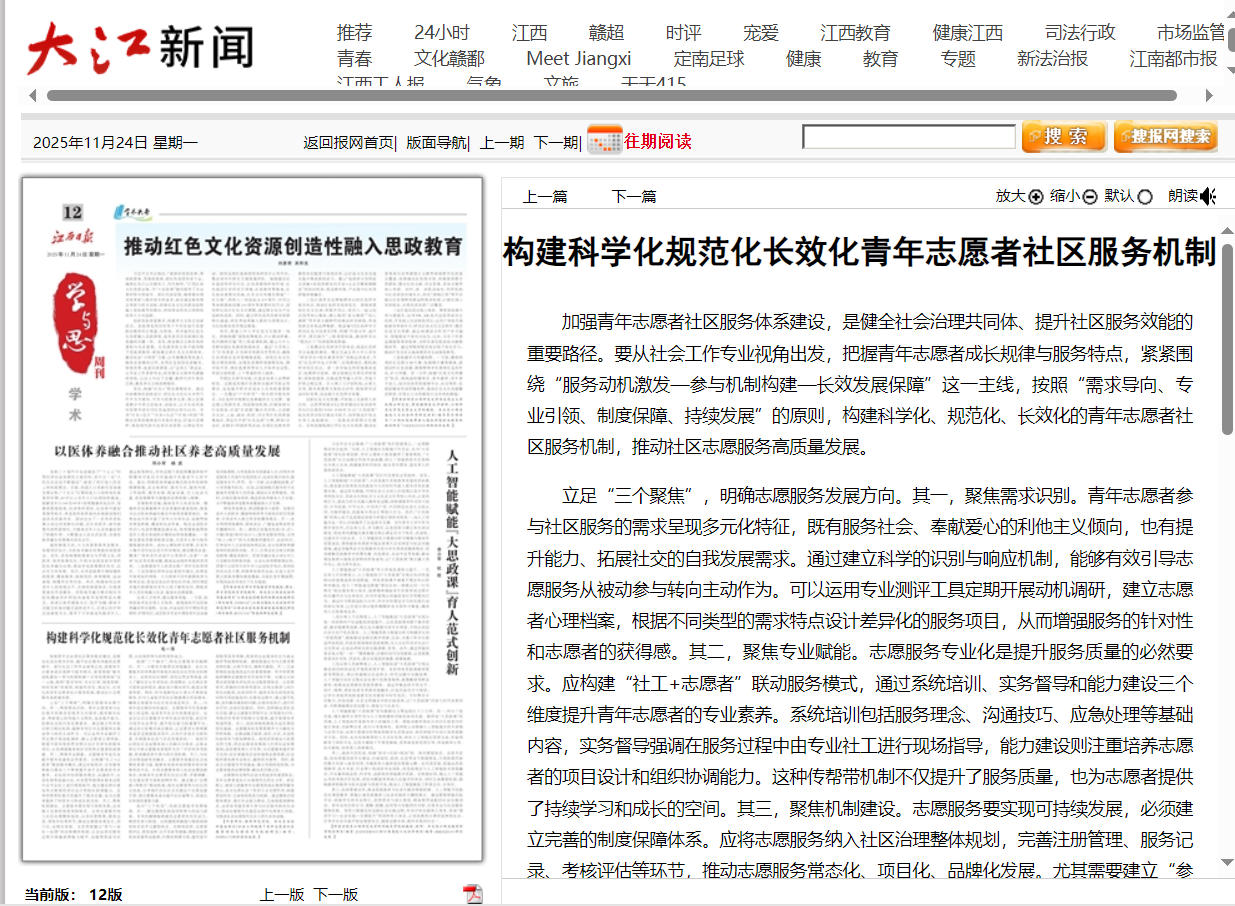The image size is (1235, 906).
Task: Open the 新法治报 nav item
Action: point(1052,58)
